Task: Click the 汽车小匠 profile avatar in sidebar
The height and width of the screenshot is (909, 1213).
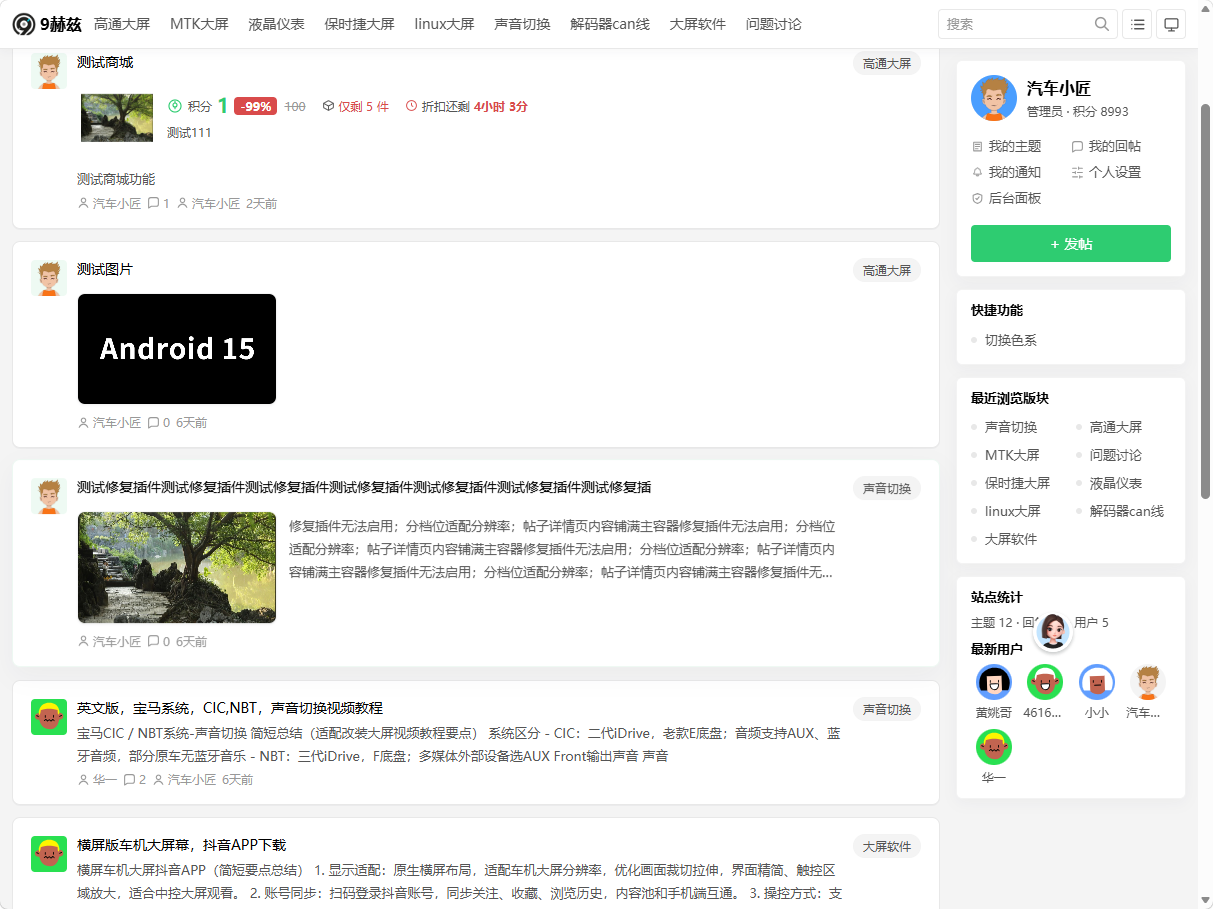Action: pyautogui.click(x=994, y=98)
